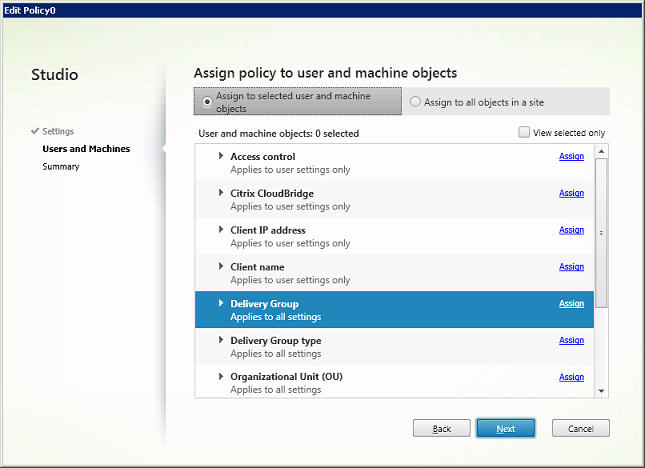The image size is (645, 468).
Task: Expand the Client IP address row arrow
Action: pyautogui.click(x=220, y=230)
